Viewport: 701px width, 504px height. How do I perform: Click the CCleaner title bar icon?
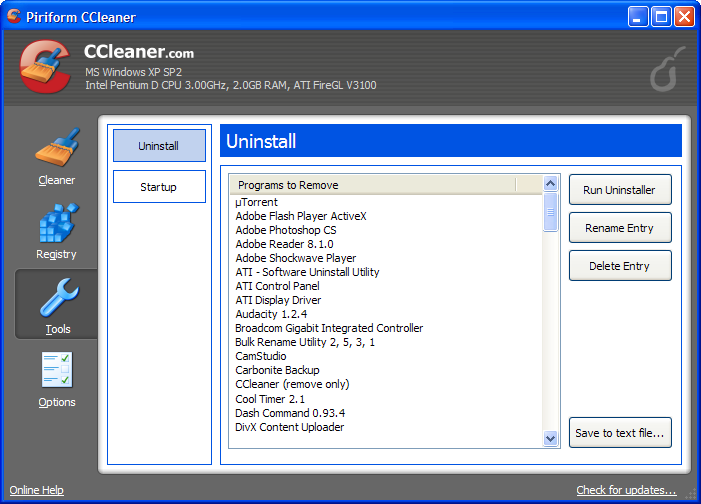(x=14, y=16)
